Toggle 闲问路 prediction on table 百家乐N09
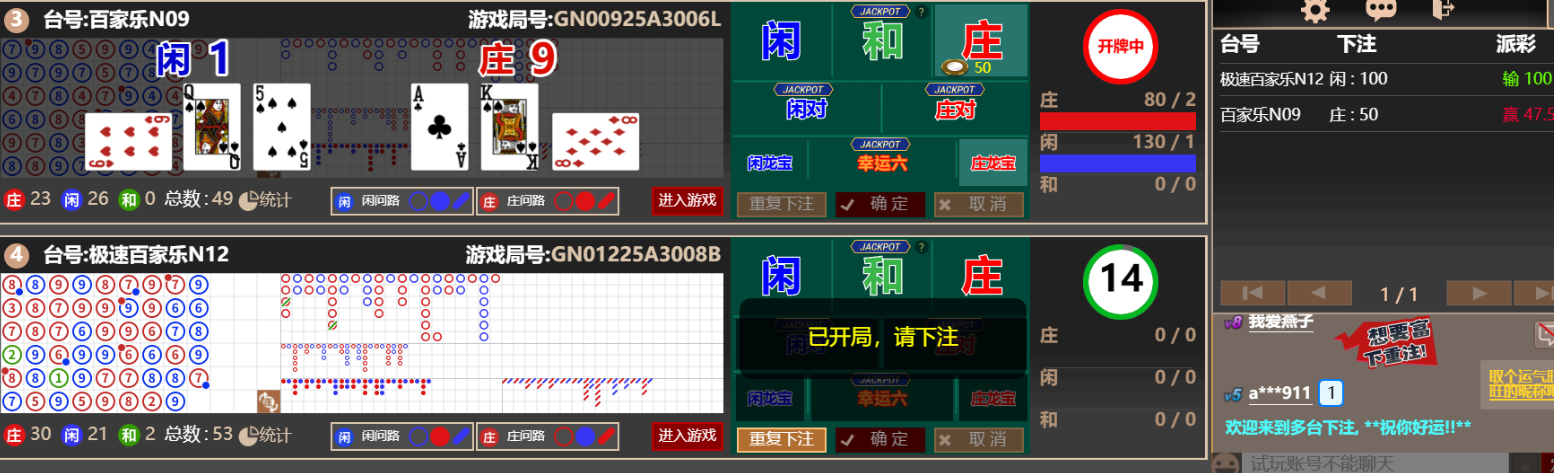The image size is (1554, 473). pos(400,201)
